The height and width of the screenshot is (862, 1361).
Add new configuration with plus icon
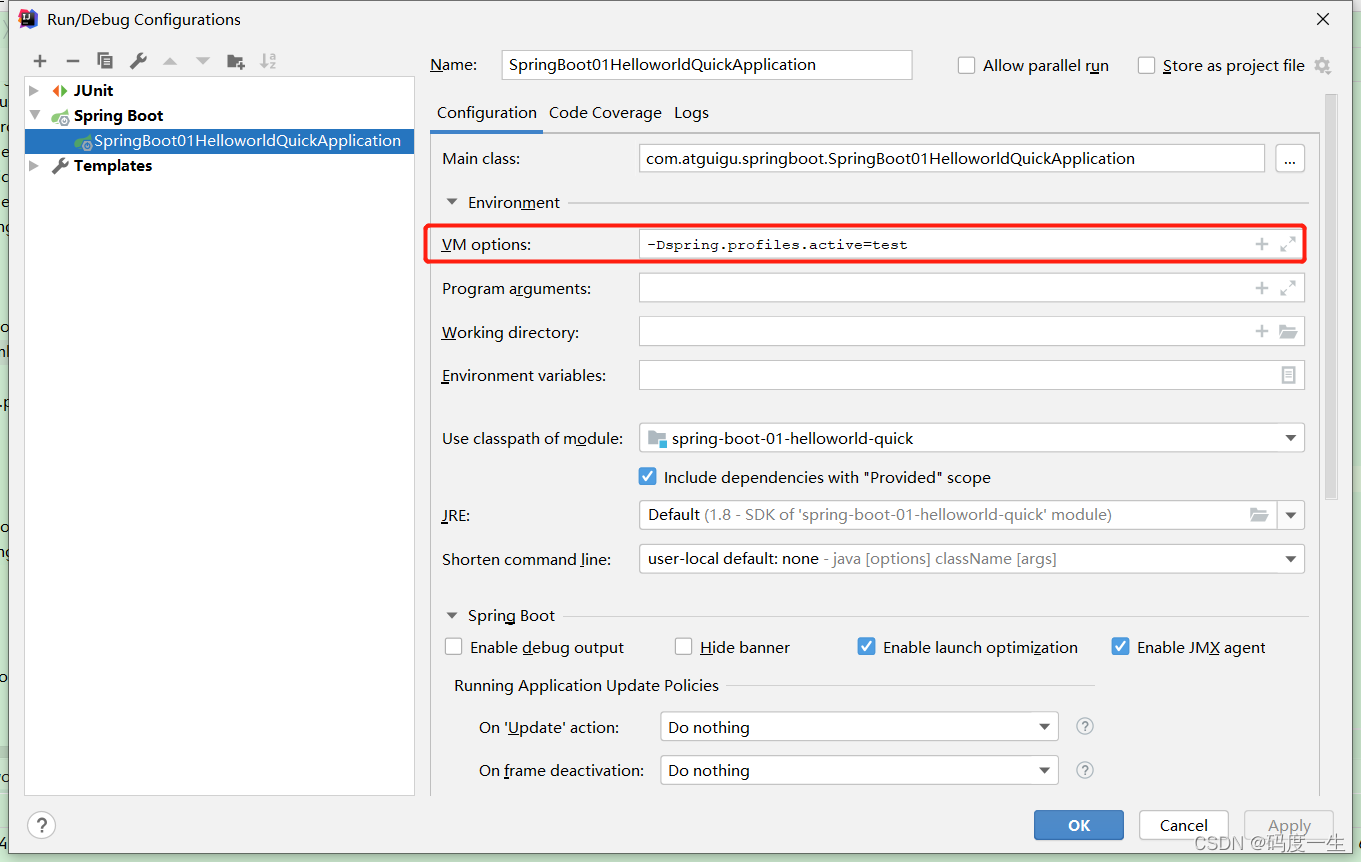point(40,61)
